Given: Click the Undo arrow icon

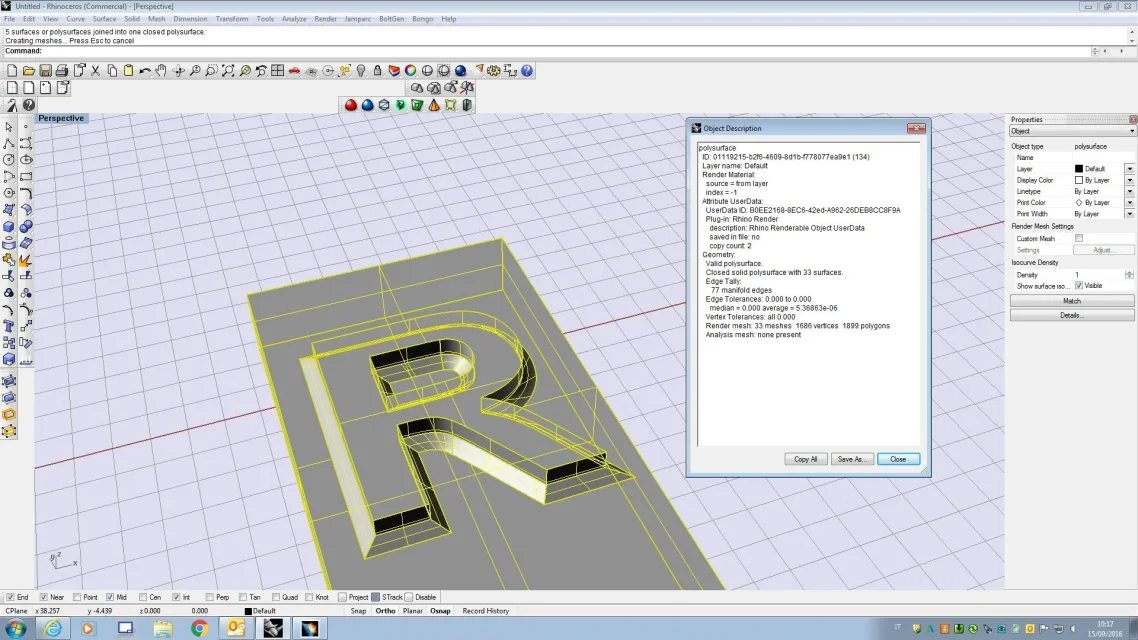Looking at the screenshot, I should point(144,70).
